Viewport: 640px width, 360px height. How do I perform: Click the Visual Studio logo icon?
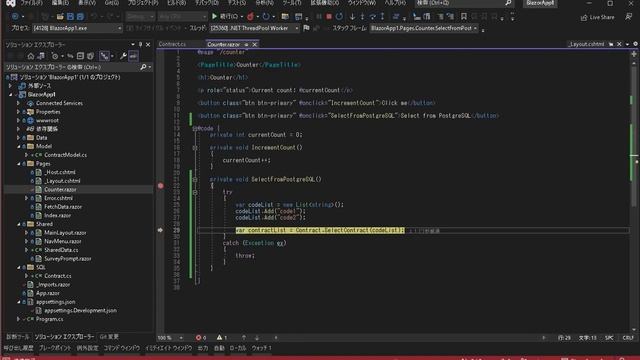(11, 3)
